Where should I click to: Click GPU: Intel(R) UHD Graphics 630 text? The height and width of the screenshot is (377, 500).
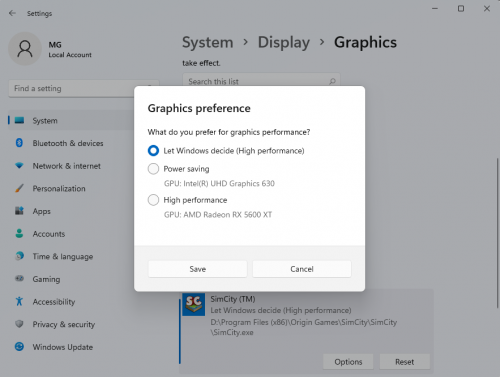[219, 184]
